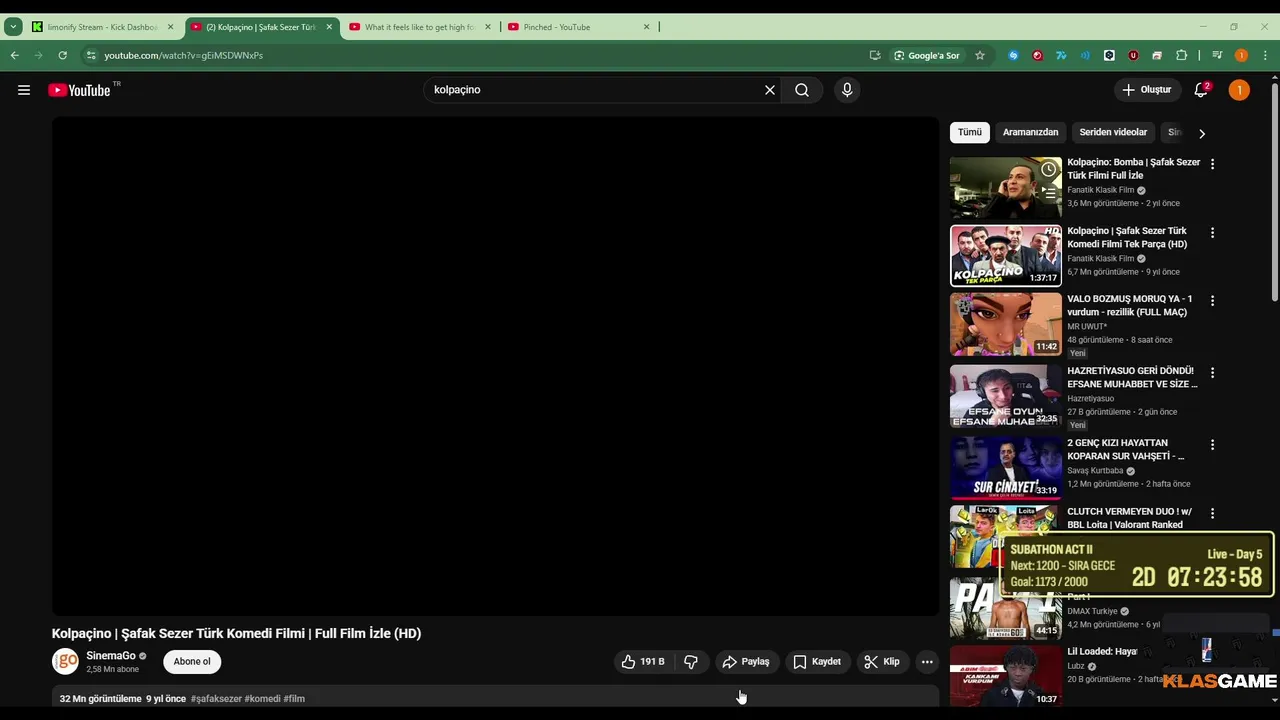Open the YouTube account avatar menu
This screenshot has width=1280, height=720.
1239,90
